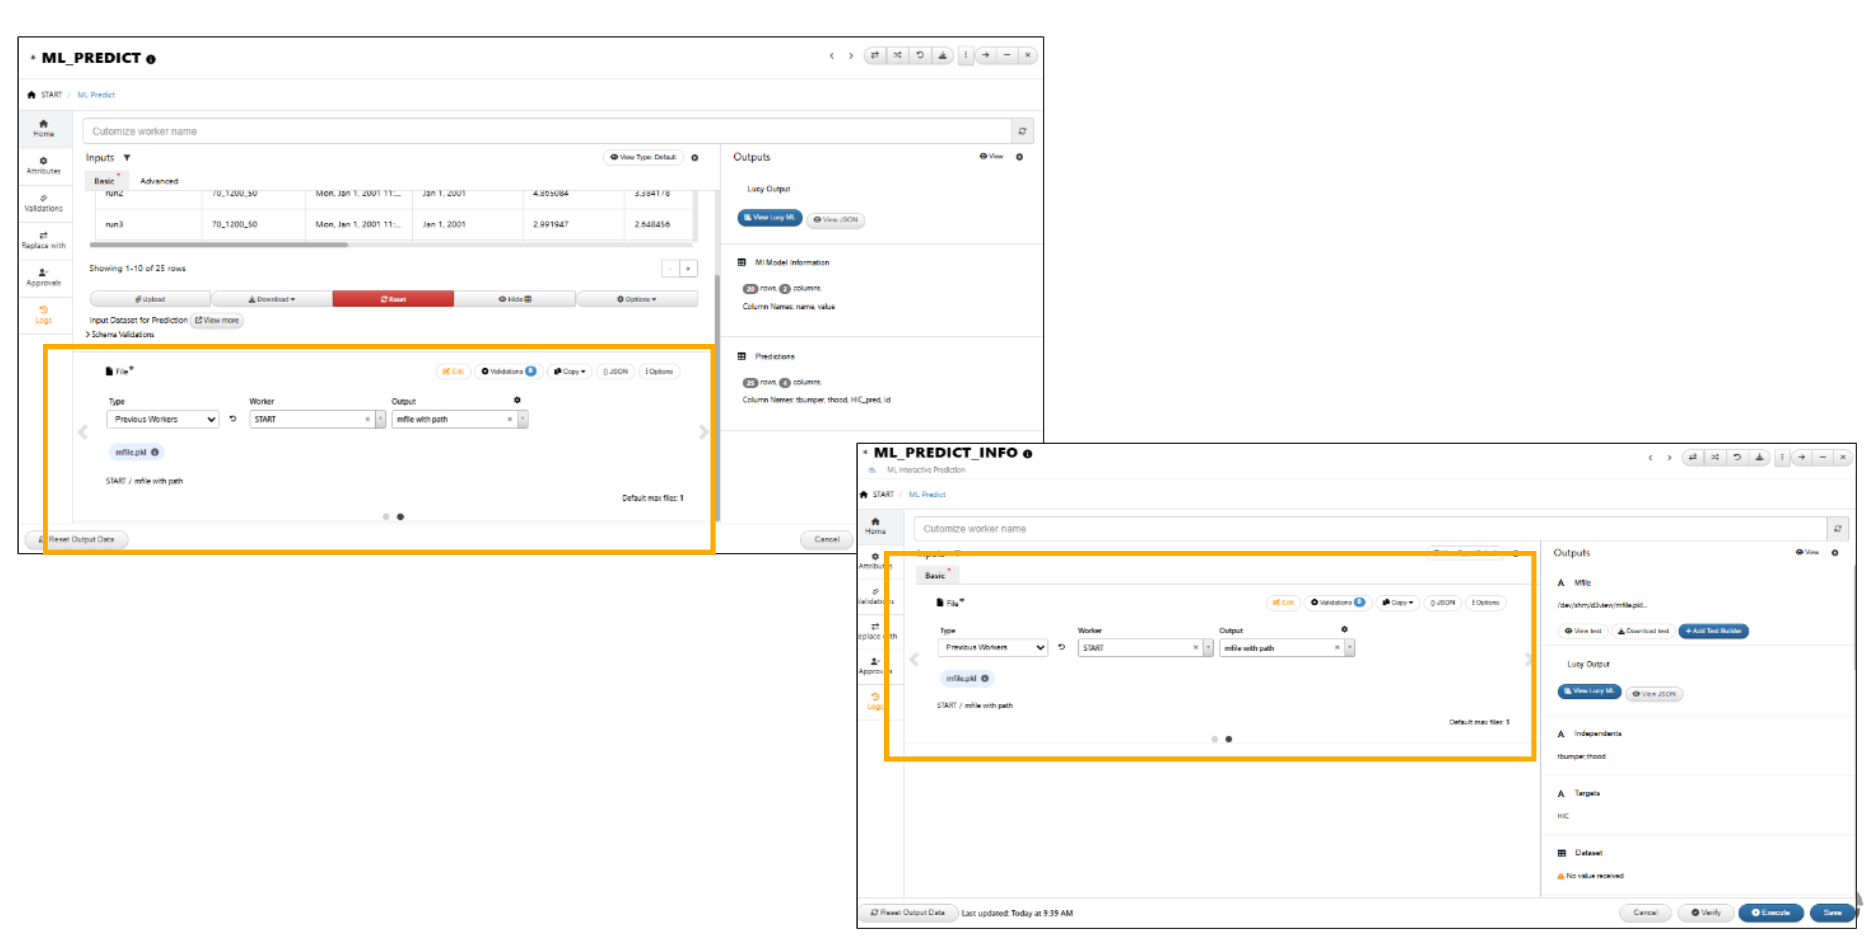Open Replace with in ML_PREDICT sidebar
The width and height of the screenshot is (1875, 938).
[43, 240]
